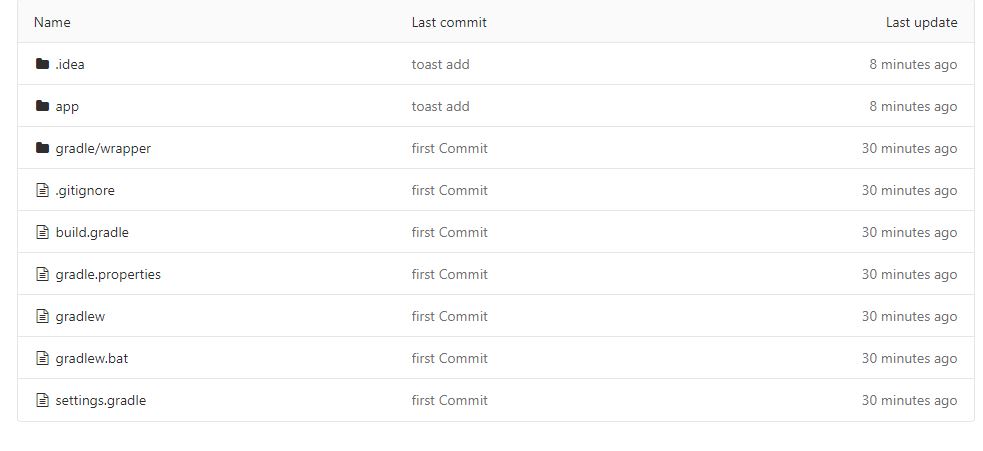Click the gradle.properties file icon

42,274
